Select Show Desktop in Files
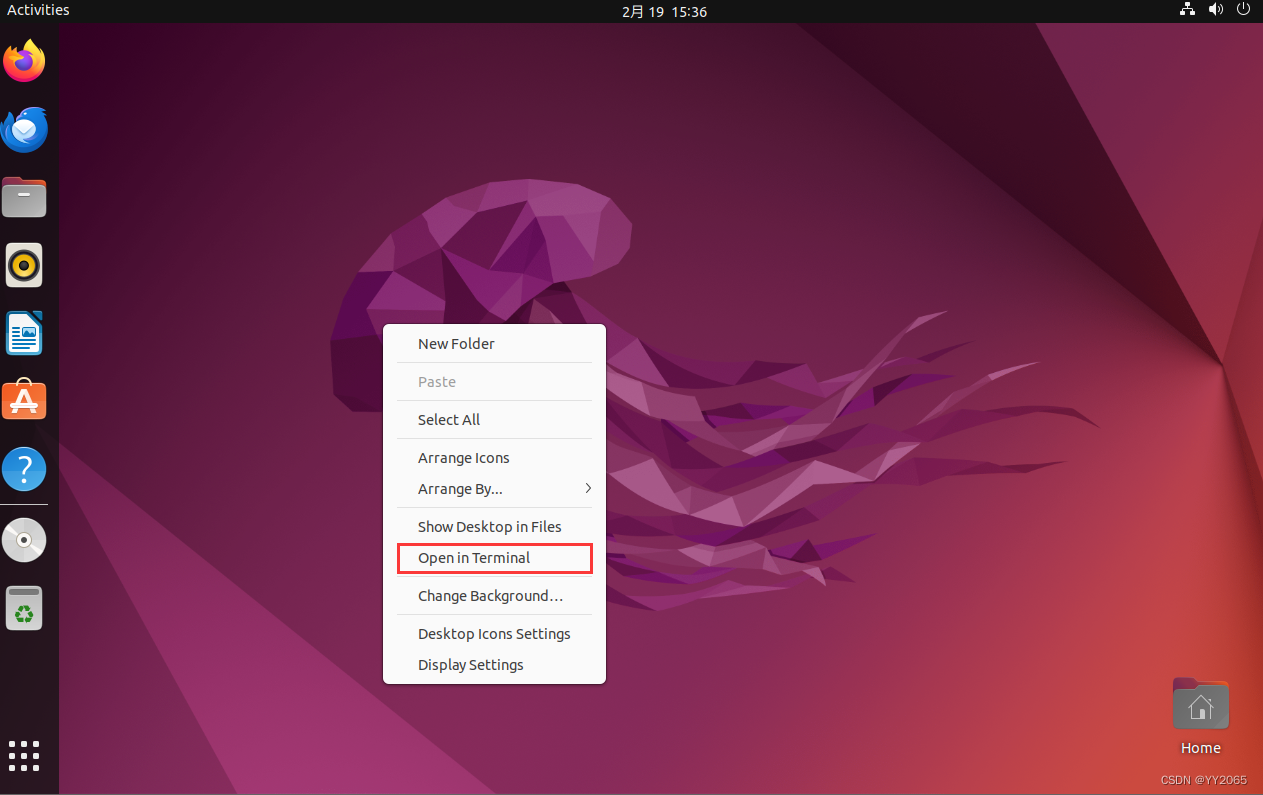The image size is (1263, 795). click(495, 527)
